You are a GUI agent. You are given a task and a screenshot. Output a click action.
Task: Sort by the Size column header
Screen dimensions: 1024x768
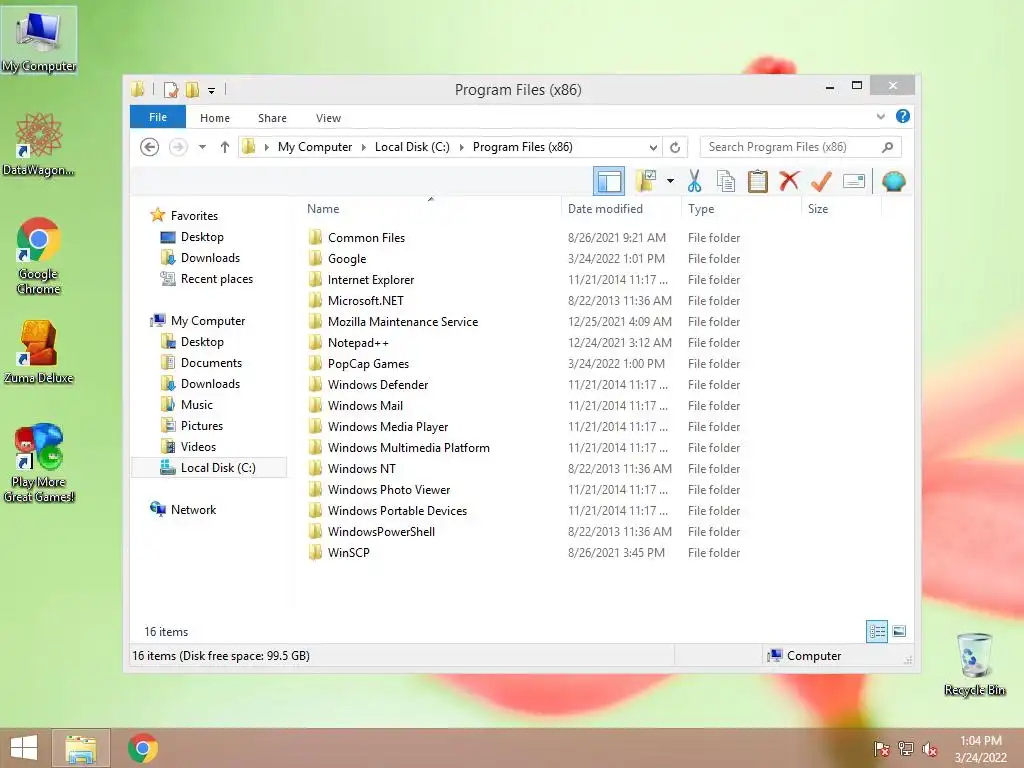tap(841, 208)
